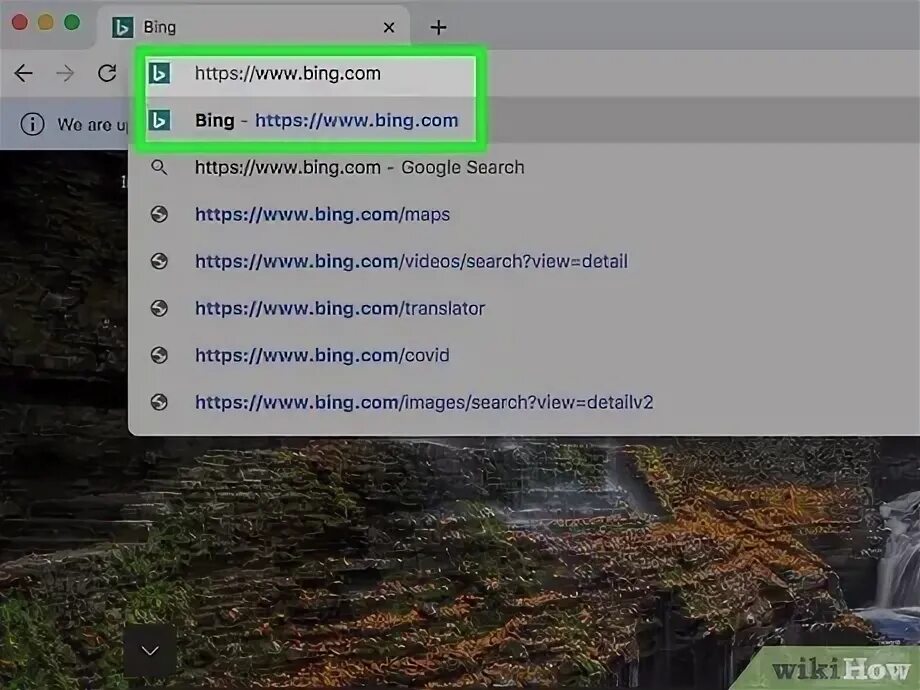This screenshot has height=690, width=920.
Task: Select the bing.com/covid suggestion
Action: [x=523, y=355]
